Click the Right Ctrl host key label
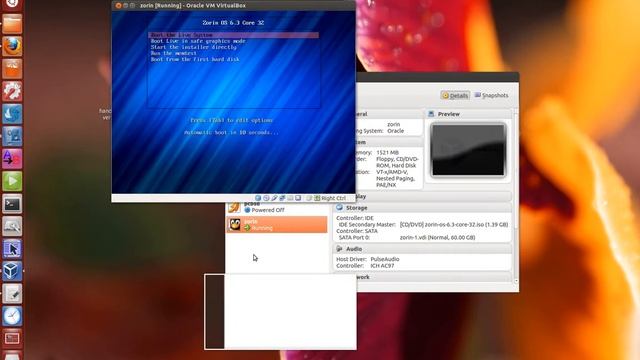The width and height of the screenshot is (640, 360). click(333, 198)
